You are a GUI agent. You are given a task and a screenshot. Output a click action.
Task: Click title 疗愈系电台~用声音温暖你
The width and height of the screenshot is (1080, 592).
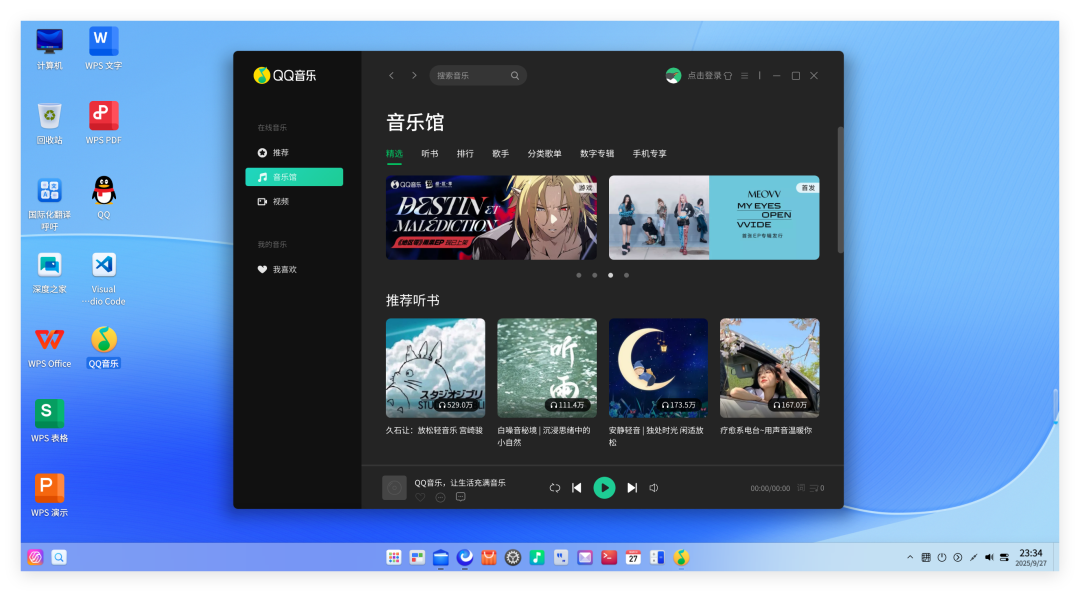(766, 430)
